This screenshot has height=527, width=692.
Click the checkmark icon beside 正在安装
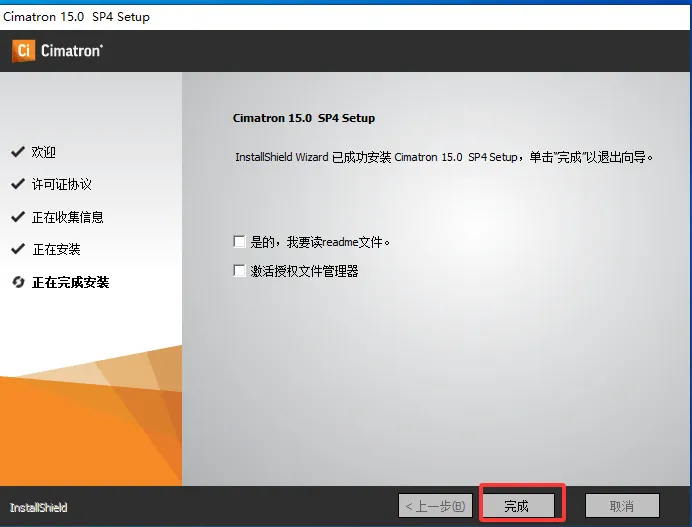[x=18, y=249]
